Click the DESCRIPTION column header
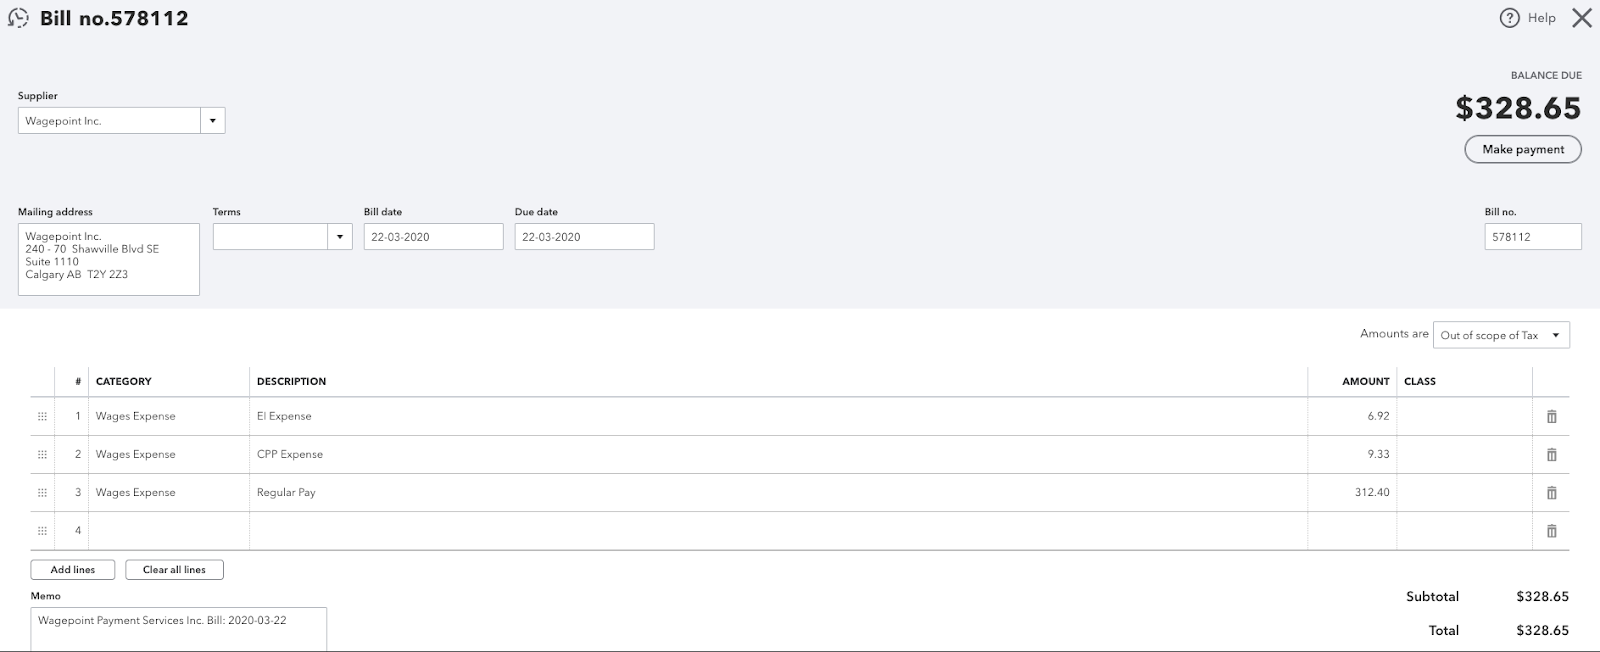This screenshot has width=1600, height=652. tap(291, 382)
